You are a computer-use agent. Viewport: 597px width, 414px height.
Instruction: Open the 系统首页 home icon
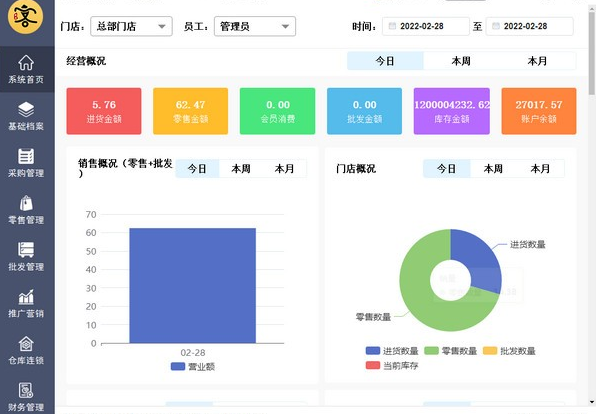26,63
